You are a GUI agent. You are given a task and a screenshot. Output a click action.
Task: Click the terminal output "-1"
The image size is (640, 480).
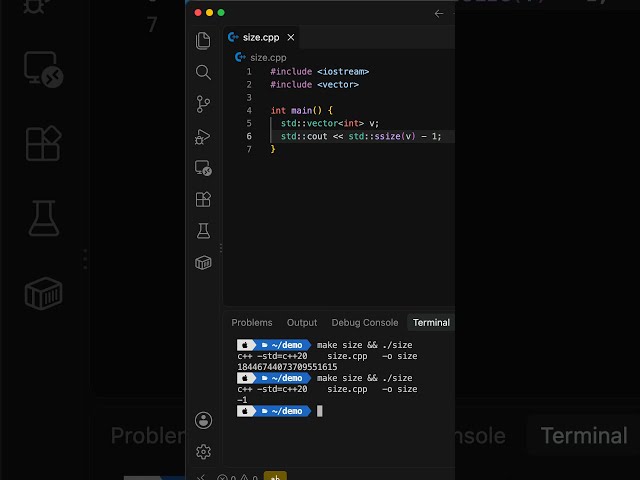pos(242,400)
